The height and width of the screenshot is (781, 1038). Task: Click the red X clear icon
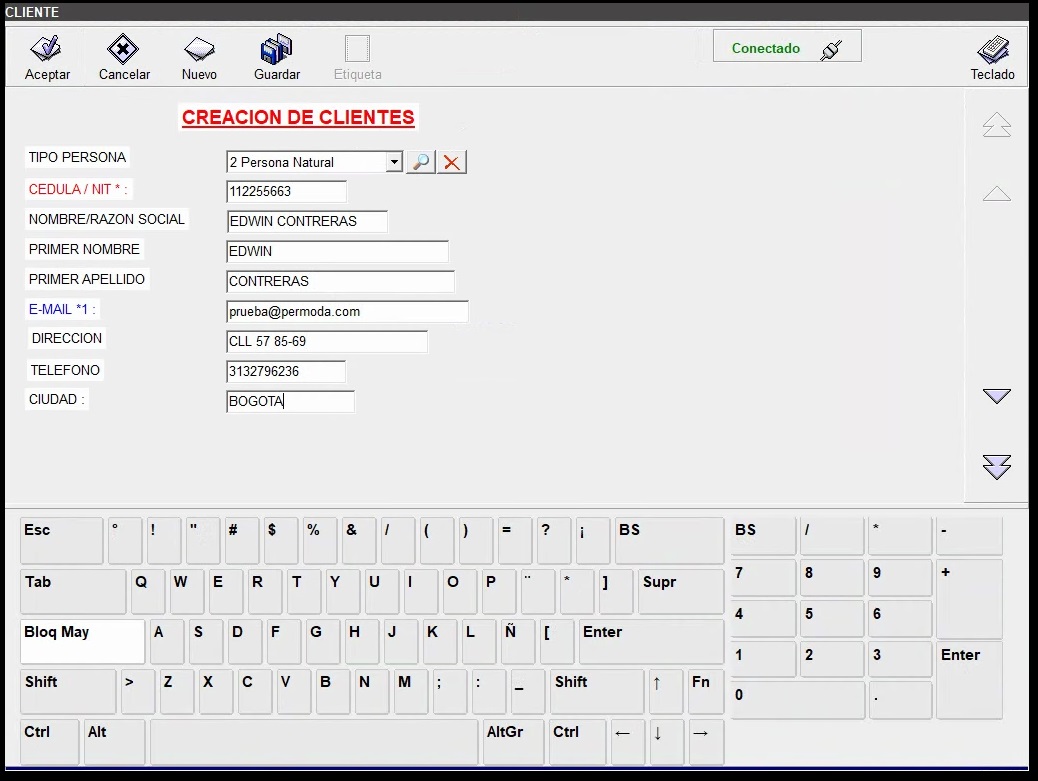(x=452, y=162)
